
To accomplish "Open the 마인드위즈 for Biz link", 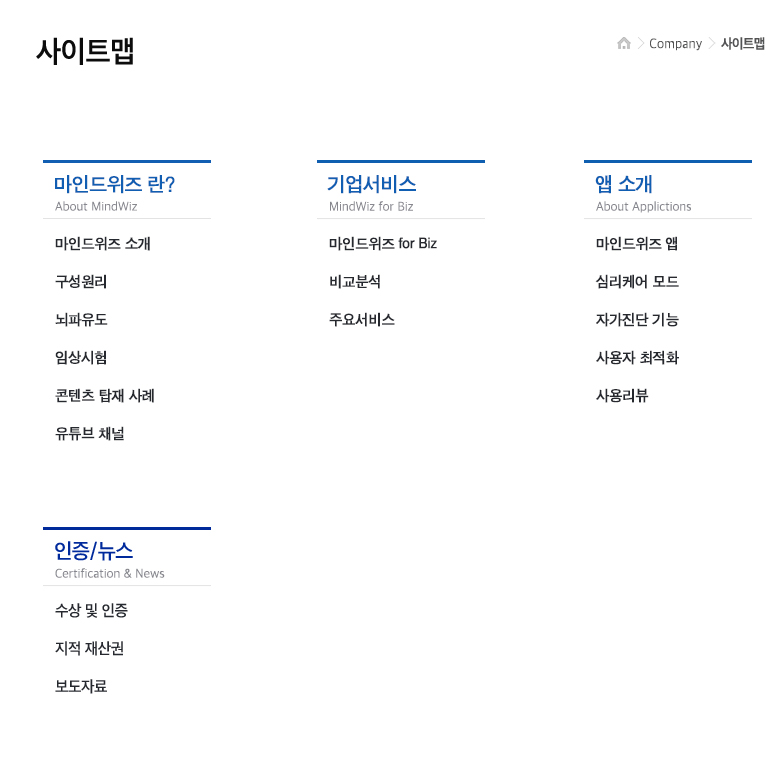I will click(383, 244).
